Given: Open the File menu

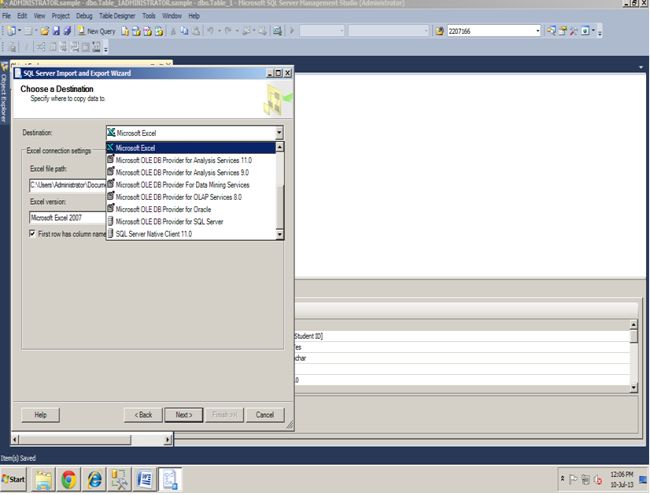Looking at the screenshot, I should tap(6, 16).
